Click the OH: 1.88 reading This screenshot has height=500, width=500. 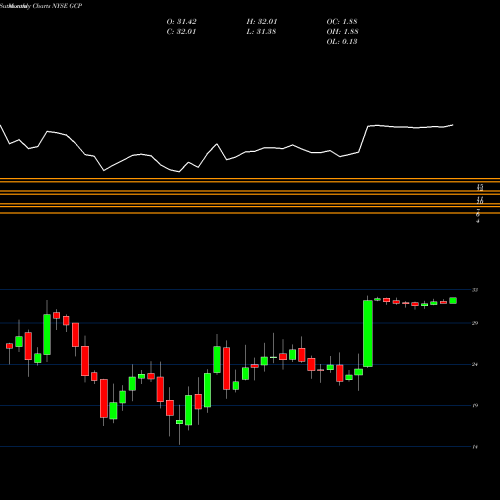coord(342,32)
